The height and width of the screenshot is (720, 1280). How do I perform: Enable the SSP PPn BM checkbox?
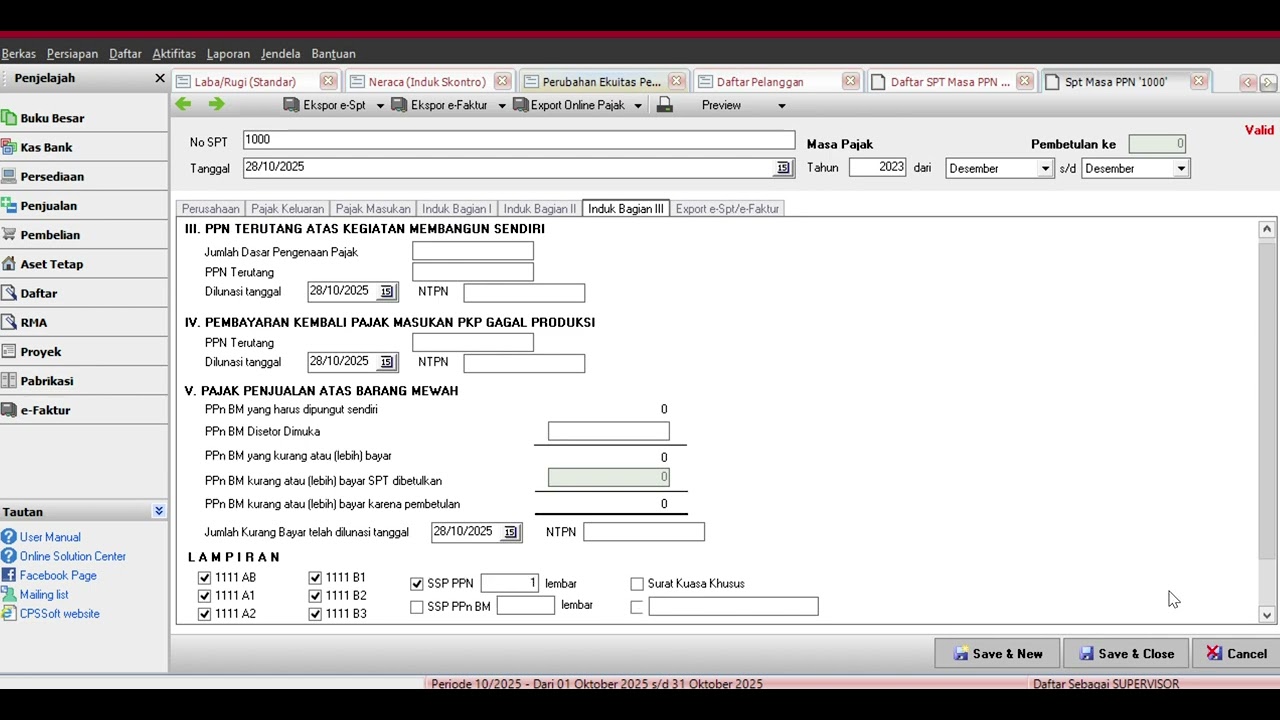point(417,607)
